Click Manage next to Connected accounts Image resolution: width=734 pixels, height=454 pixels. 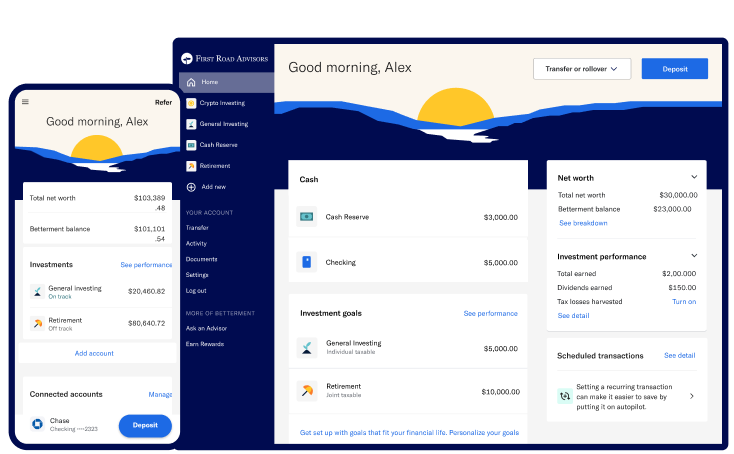click(x=160, y=395)
